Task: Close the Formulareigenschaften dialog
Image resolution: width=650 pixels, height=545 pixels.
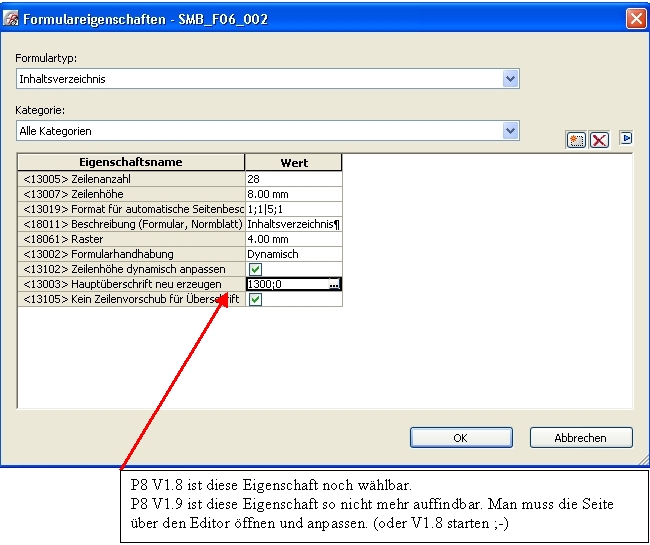Action: pos(636,19)
